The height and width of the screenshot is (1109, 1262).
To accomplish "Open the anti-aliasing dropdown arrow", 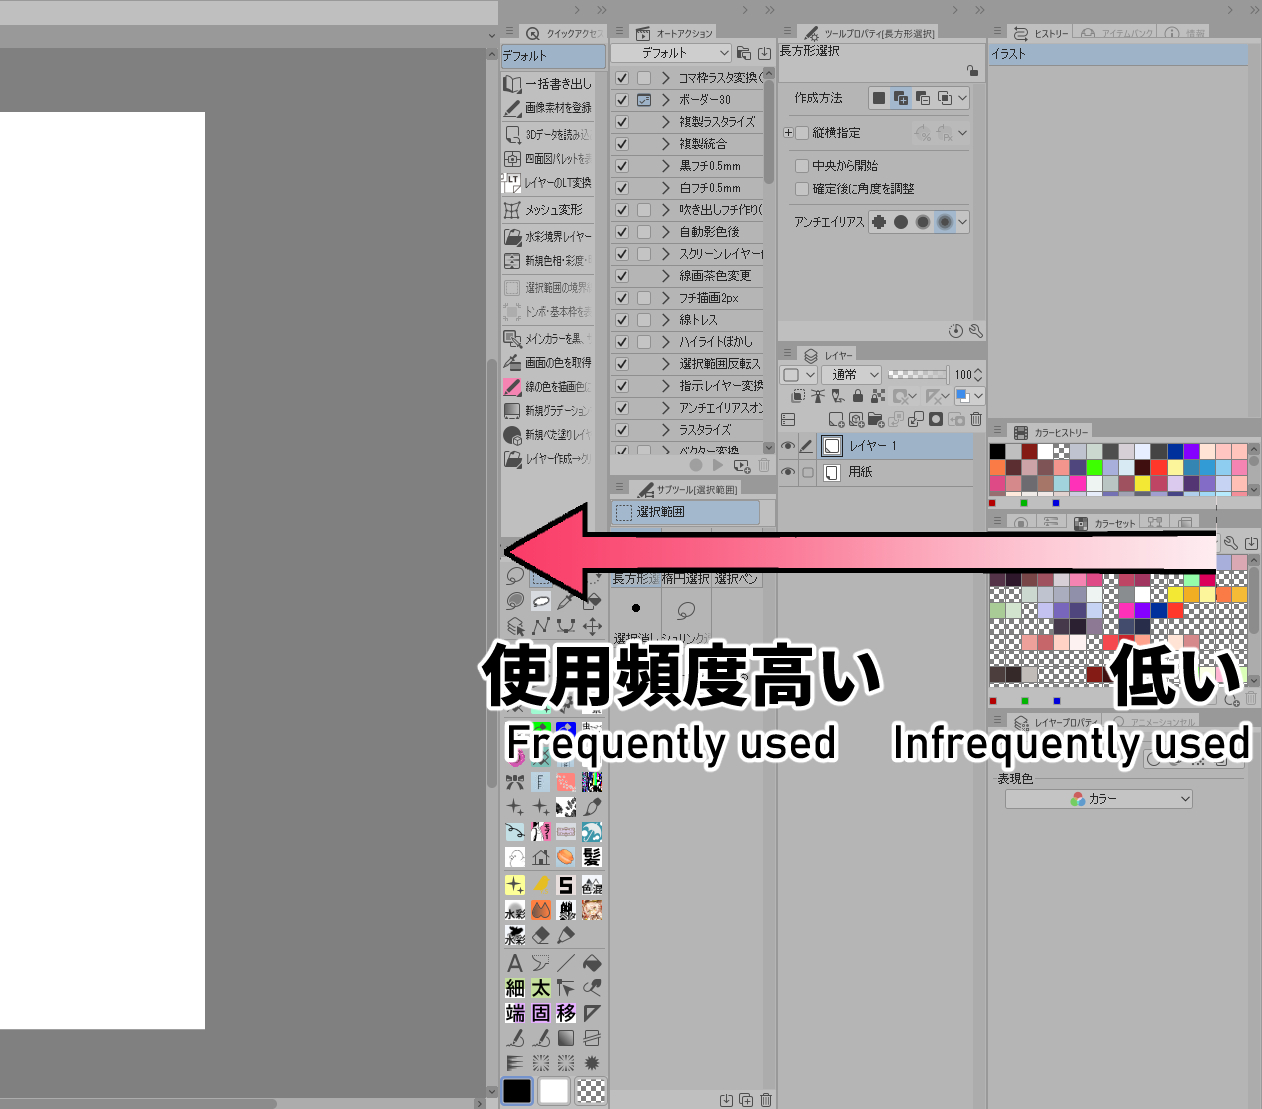I will 963,222.
